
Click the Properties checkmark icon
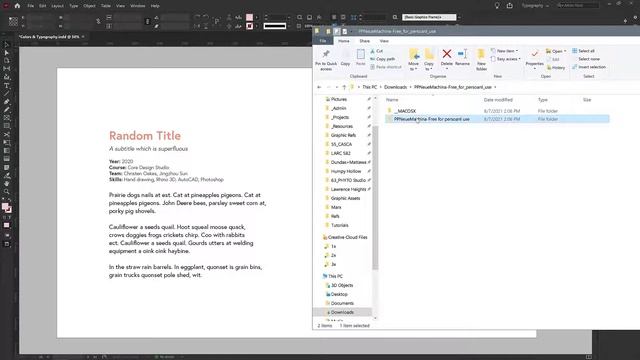tap(534, 54)
